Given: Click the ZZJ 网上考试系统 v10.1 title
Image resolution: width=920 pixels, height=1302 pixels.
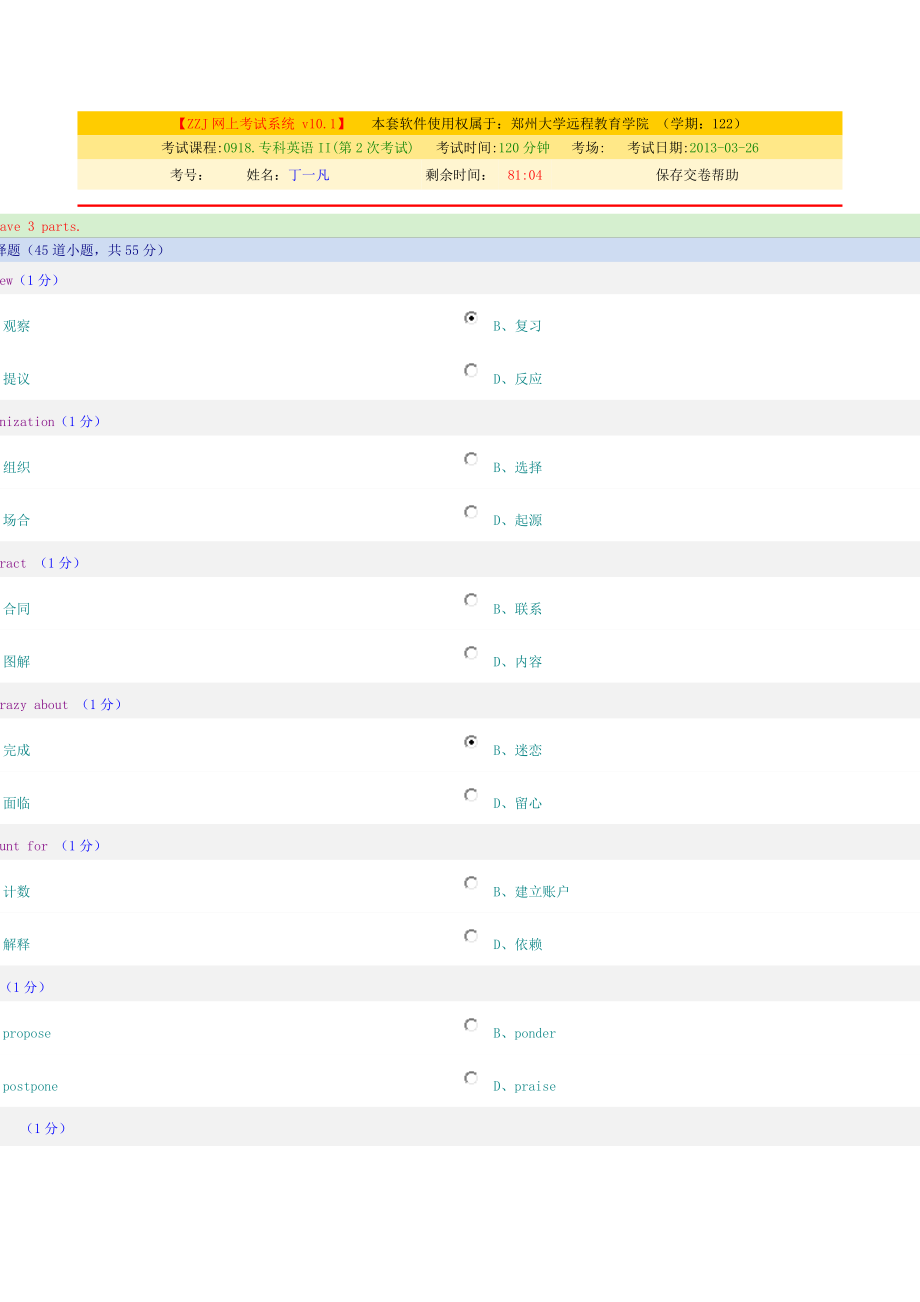Looking at the screenshot, I should point(262,124).
